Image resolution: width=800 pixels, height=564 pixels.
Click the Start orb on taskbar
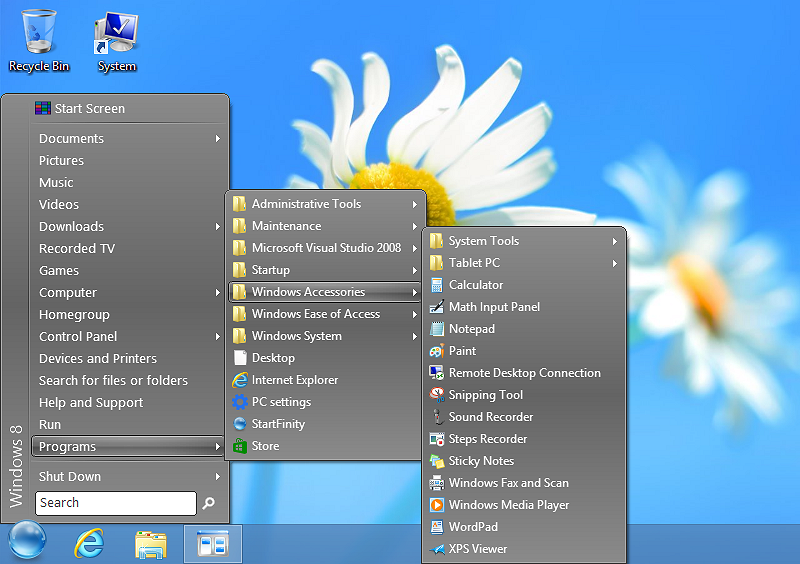coord(27,540)
